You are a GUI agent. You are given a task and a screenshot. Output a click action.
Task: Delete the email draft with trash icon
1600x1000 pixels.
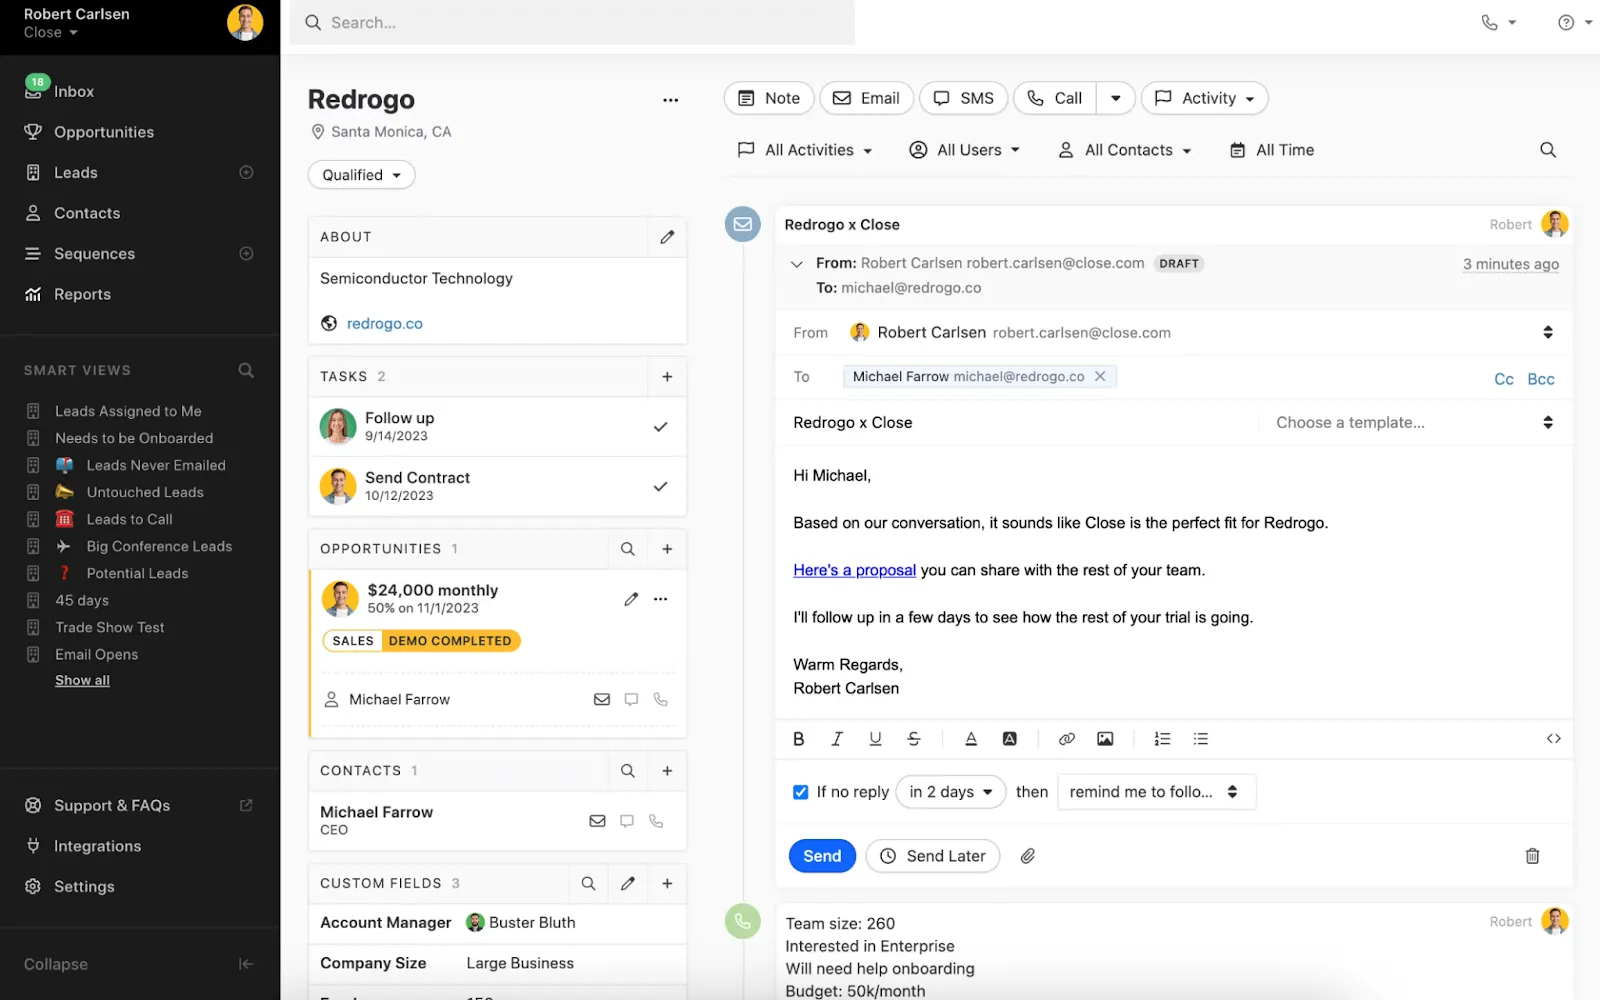click(x=1532, y=856)
